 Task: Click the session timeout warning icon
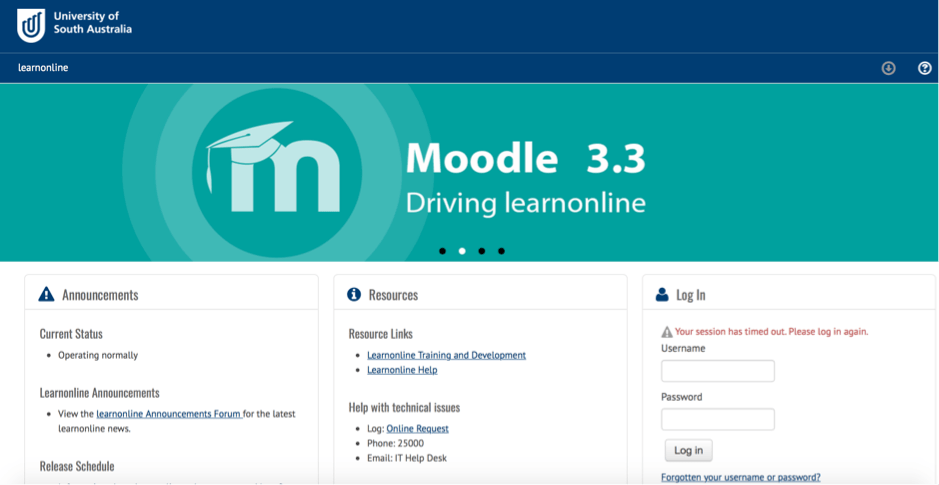click(667, 332)
